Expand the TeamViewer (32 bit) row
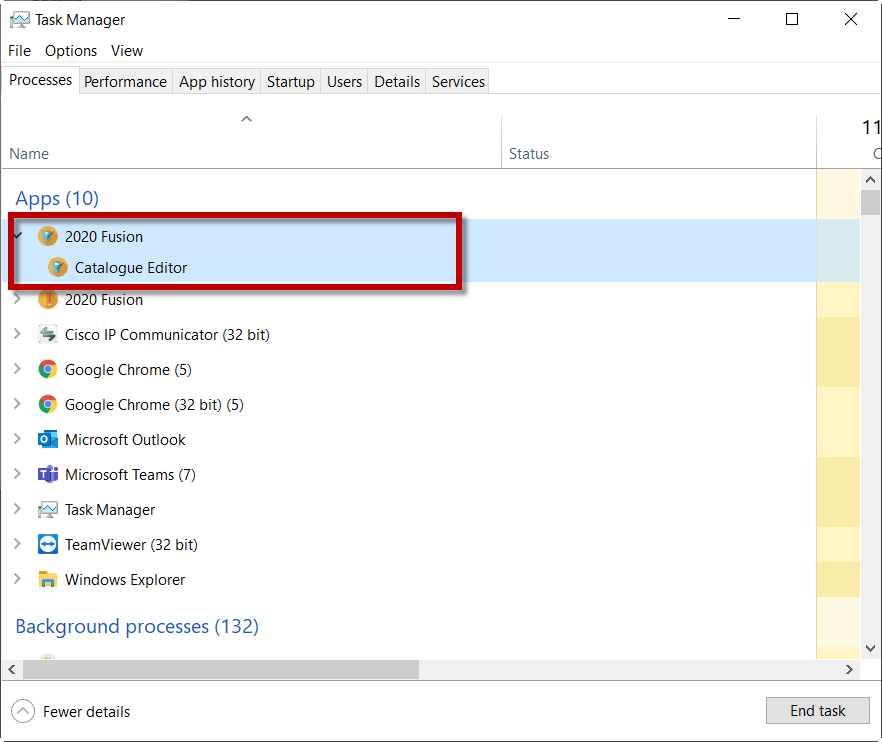The height and width of the screenshot is (742, 882). pos(17,544)
